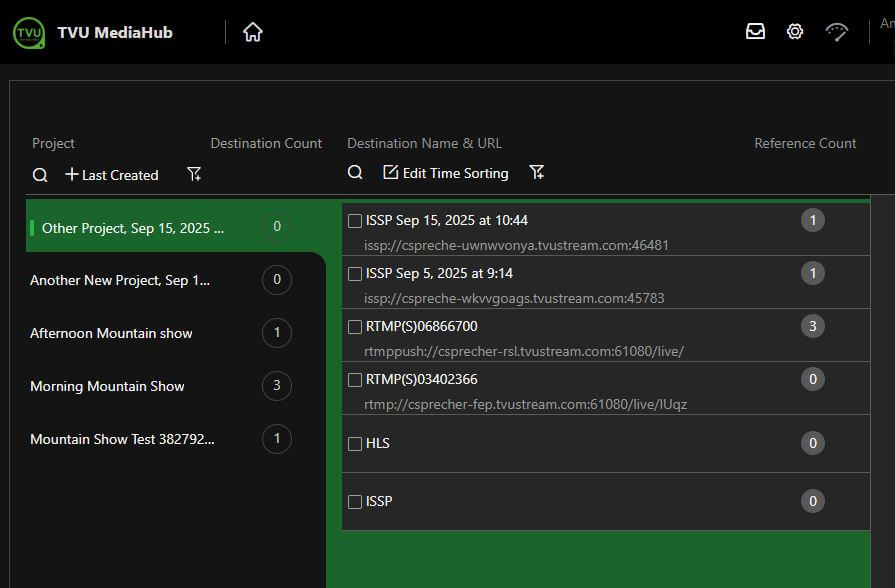Enable the HLS destination checkbox

(x=355, y=444)
